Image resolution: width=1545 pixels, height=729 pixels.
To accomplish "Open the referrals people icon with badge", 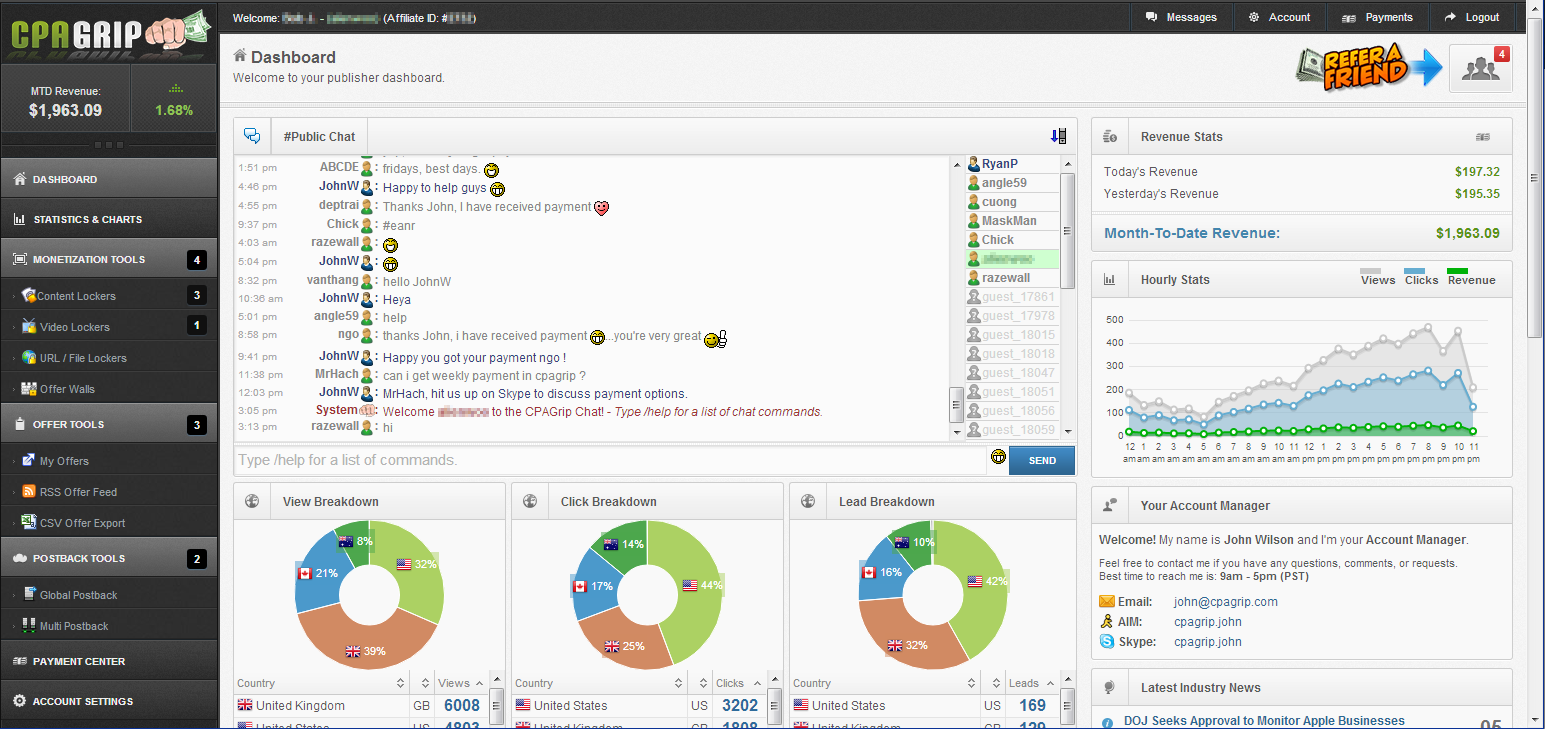I will pos(1481,69).
